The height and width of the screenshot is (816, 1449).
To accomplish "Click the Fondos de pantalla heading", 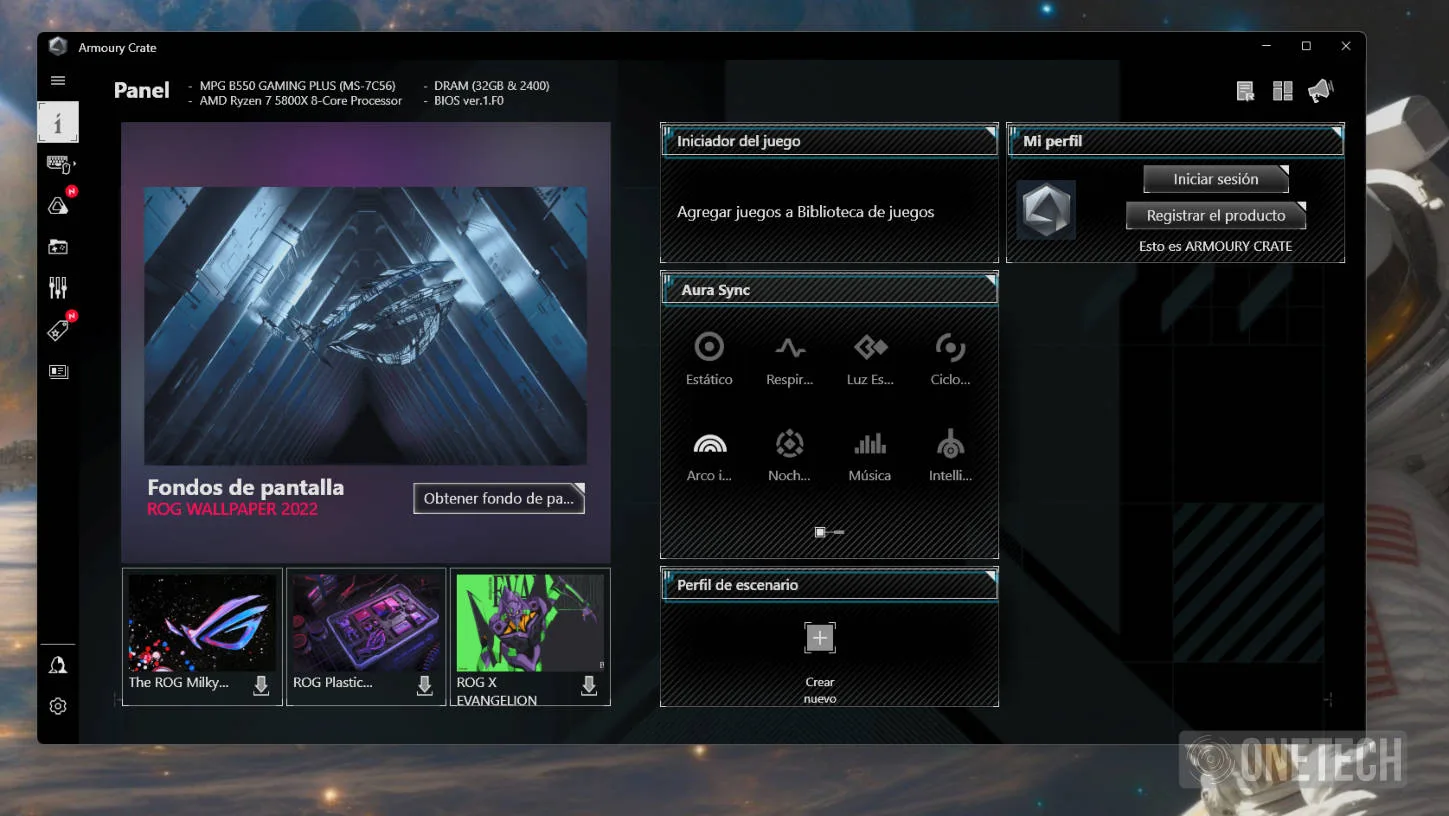I will pyautogui.click(x=246, y=487).
